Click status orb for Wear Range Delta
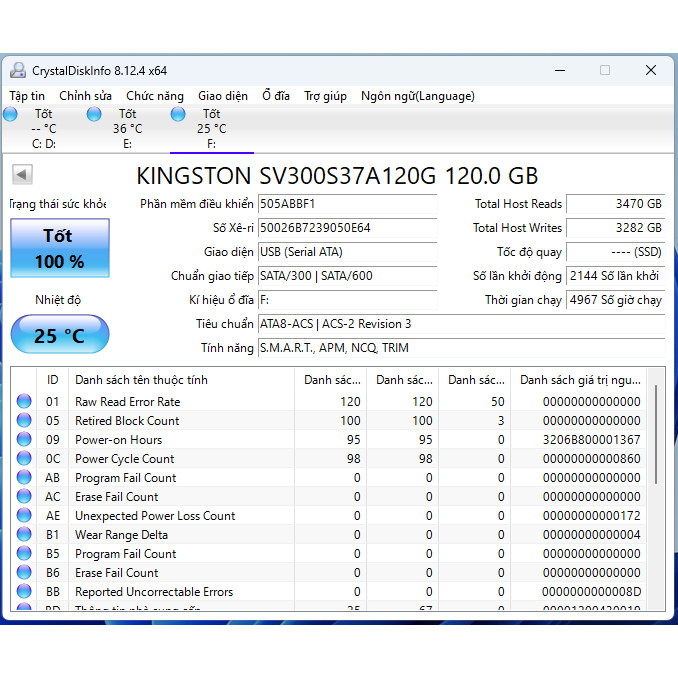 coord(24,534)
